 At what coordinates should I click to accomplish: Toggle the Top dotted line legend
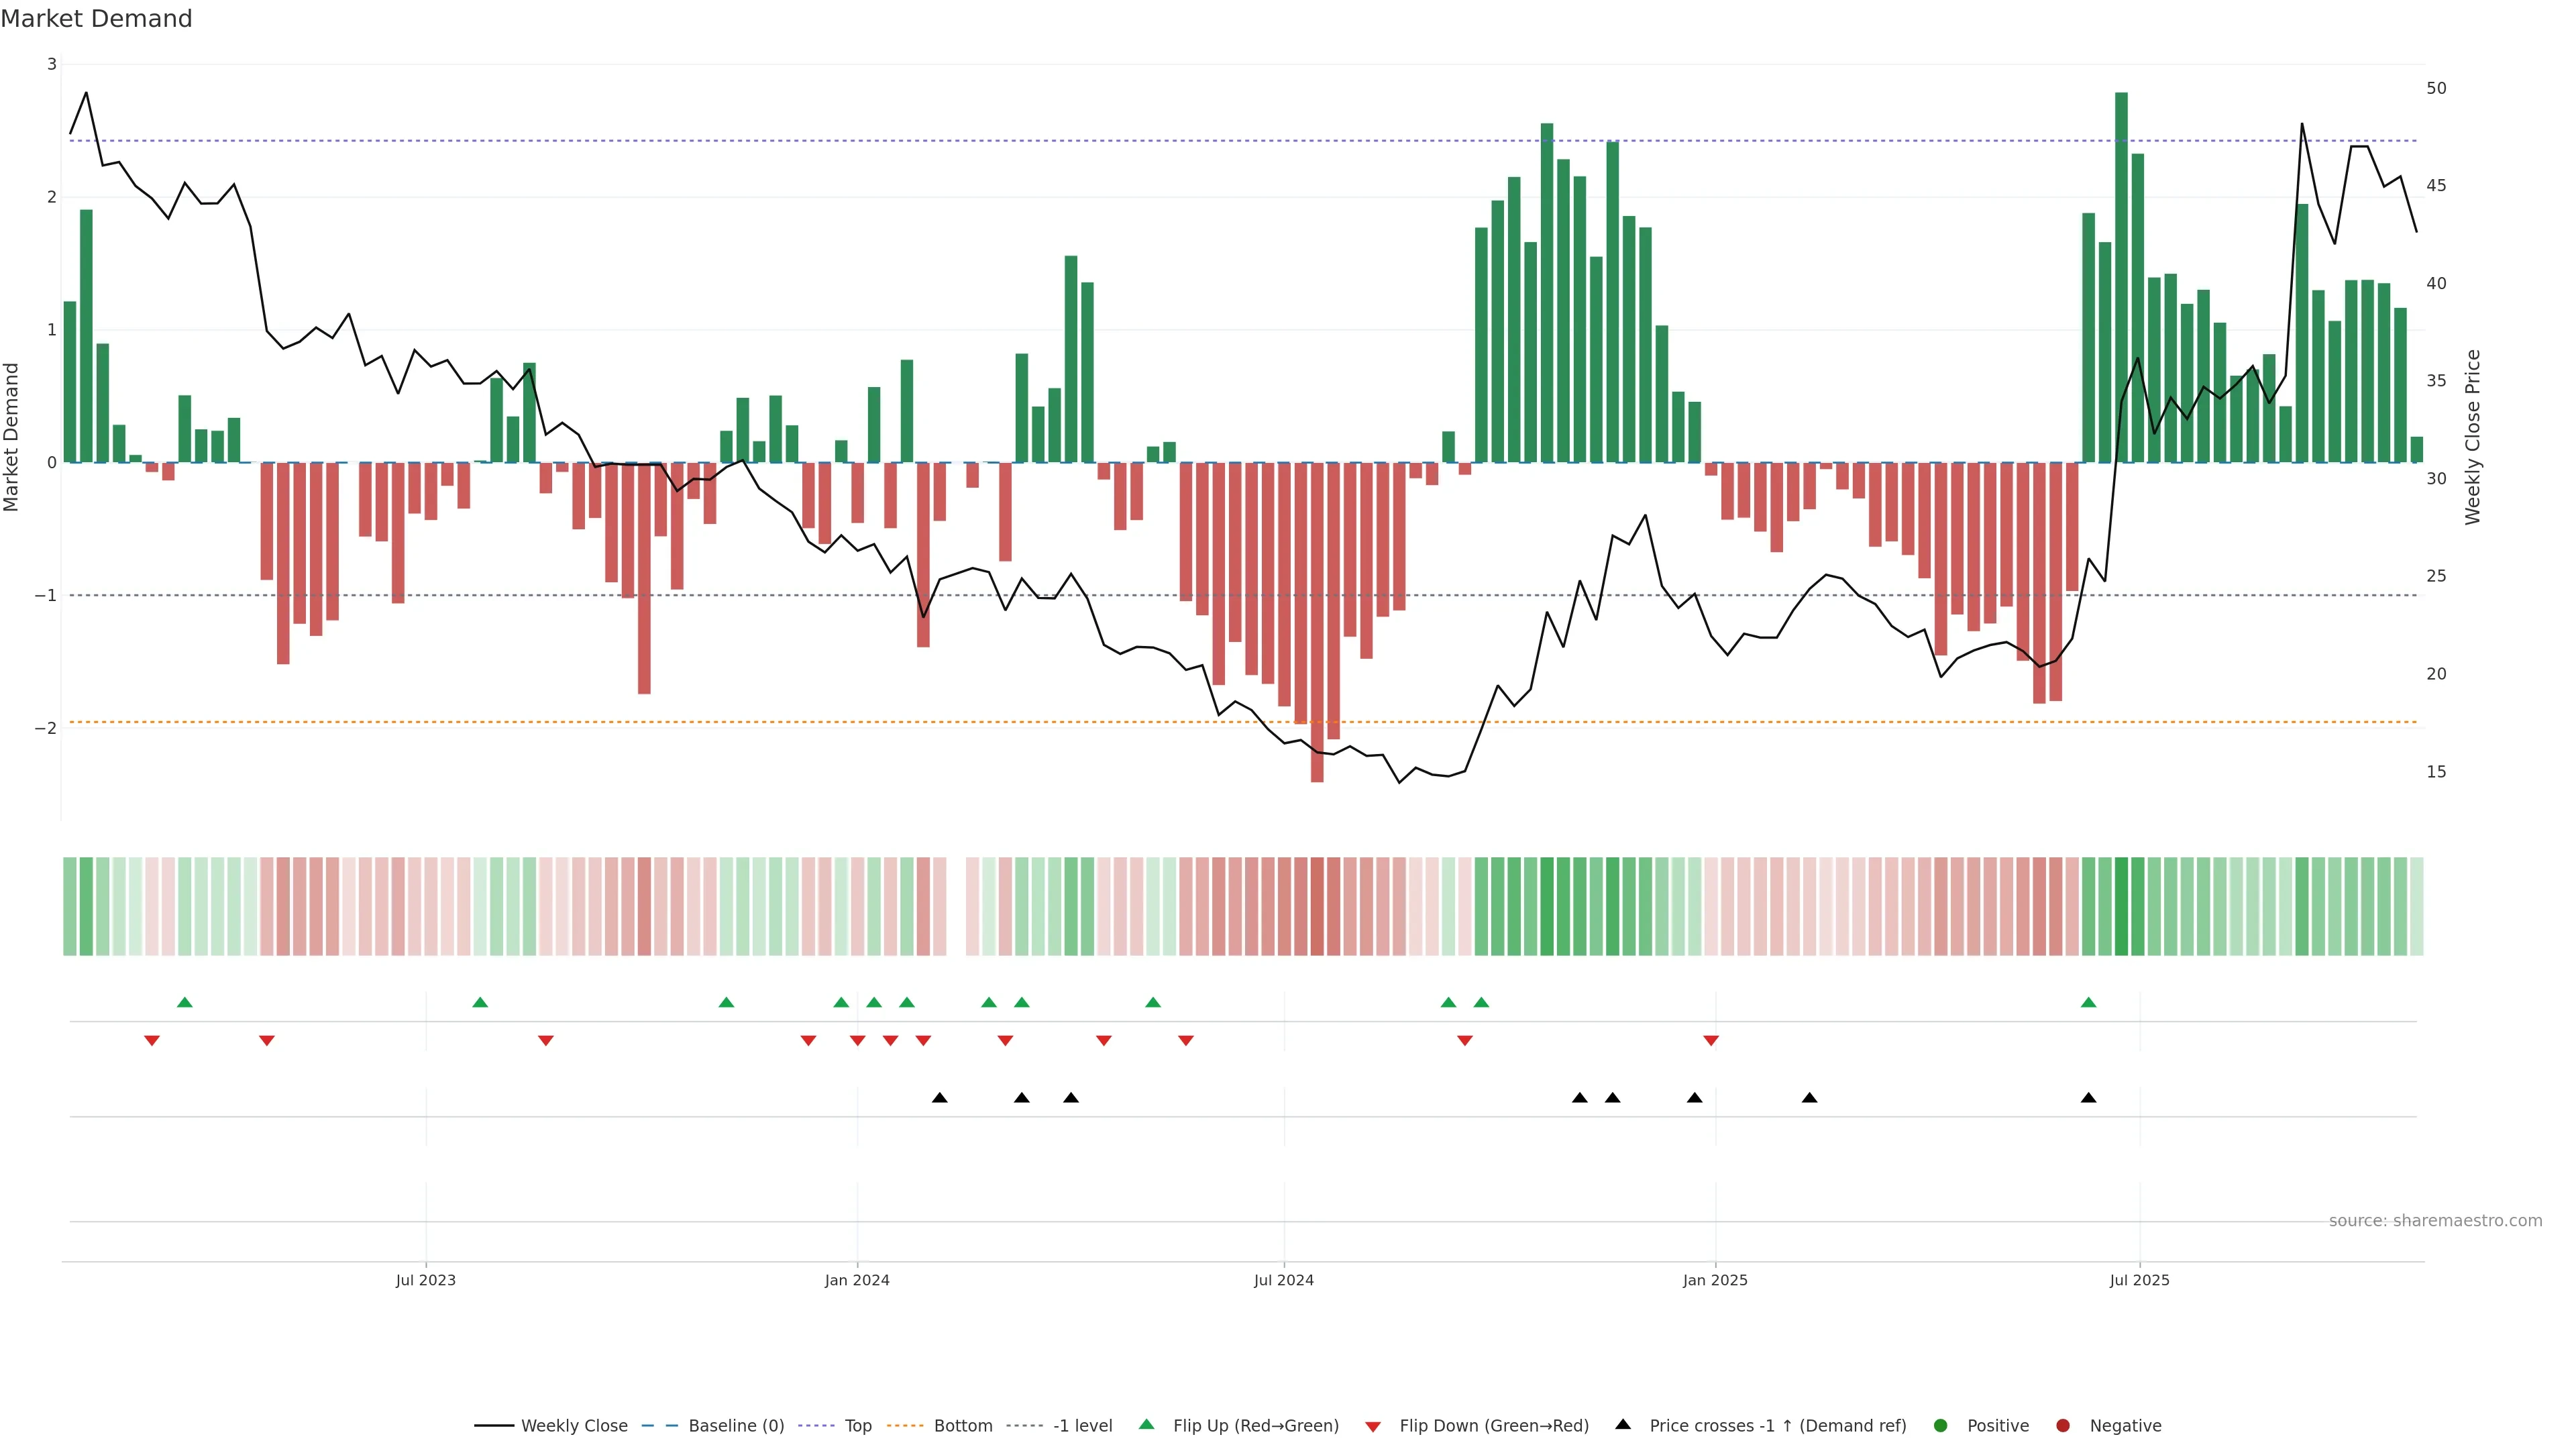click(857, 1426)
